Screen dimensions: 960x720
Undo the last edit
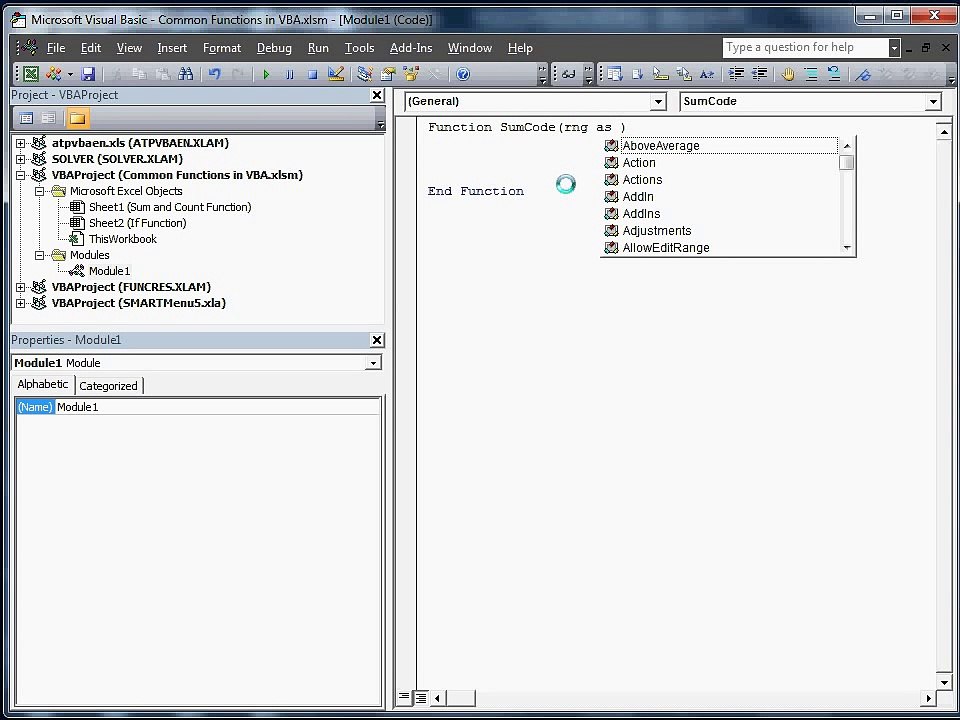214,74
